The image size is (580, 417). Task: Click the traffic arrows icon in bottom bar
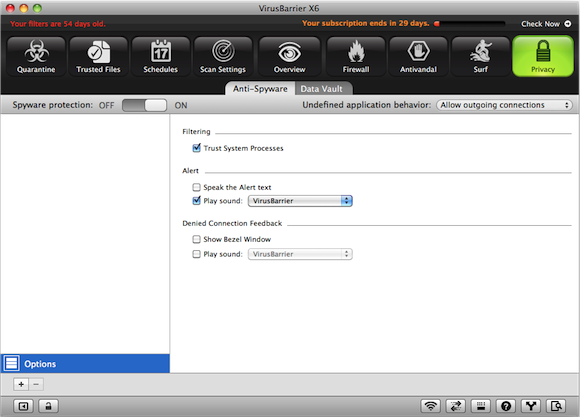tap(456, 406)
